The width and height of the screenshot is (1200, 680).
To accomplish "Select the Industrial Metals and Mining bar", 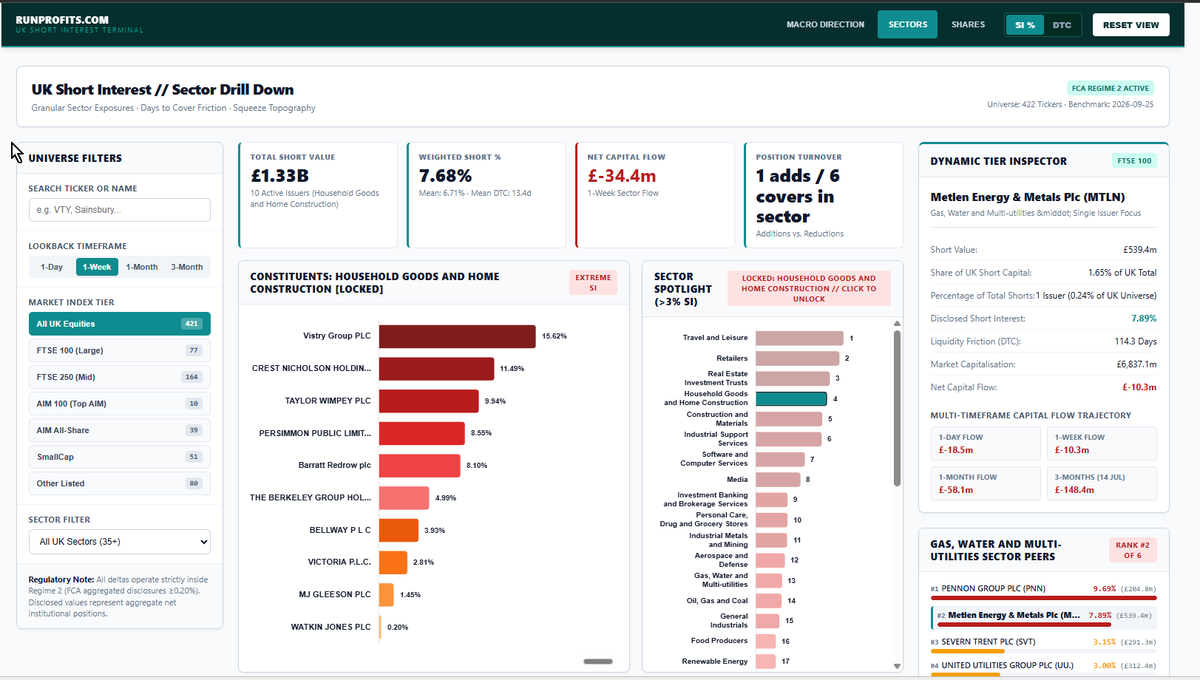I will 770,540.
